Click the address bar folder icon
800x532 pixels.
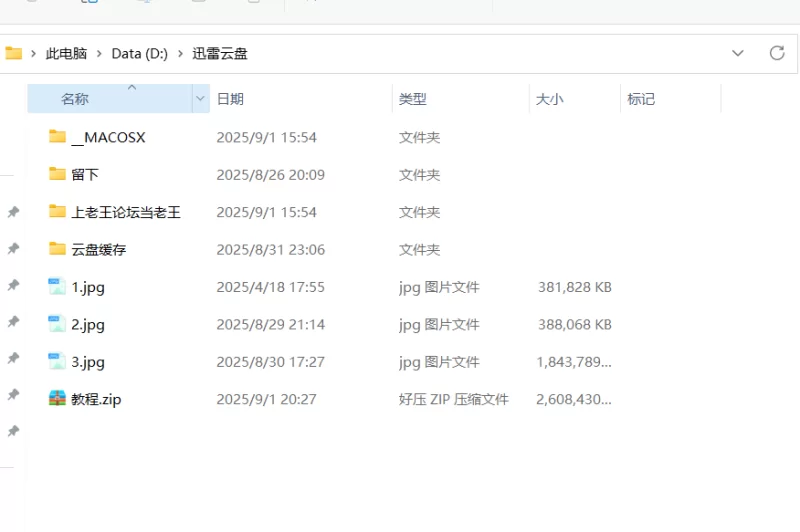pos(14,53)
